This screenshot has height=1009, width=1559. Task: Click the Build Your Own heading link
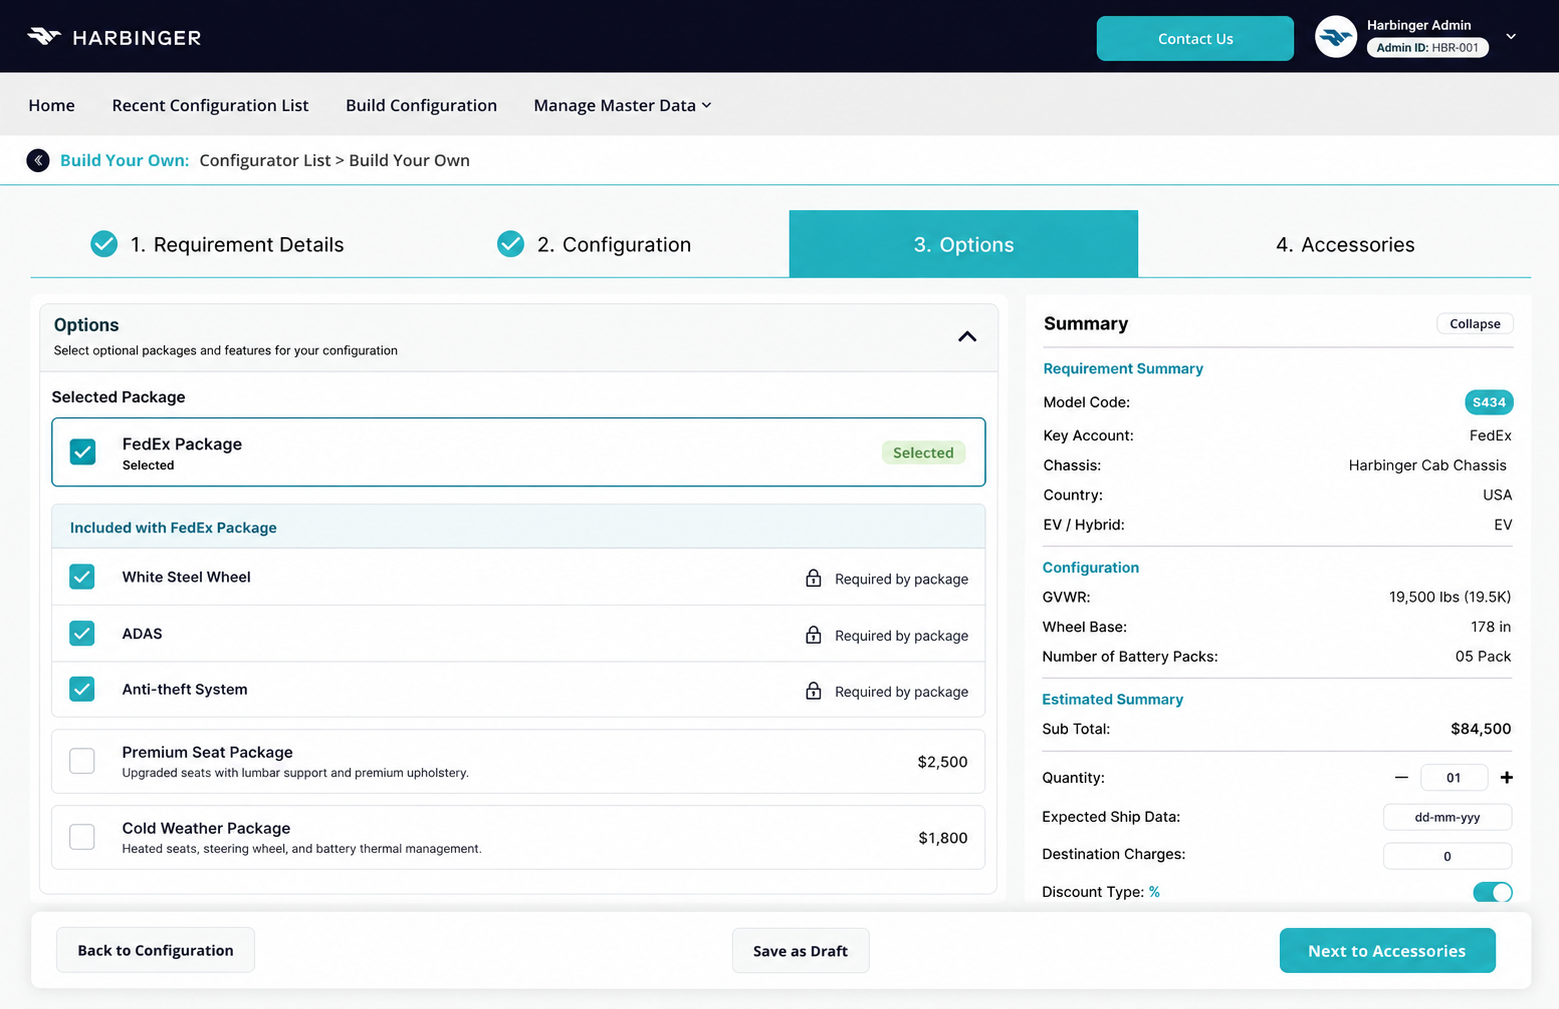click(x=124, y=160)
